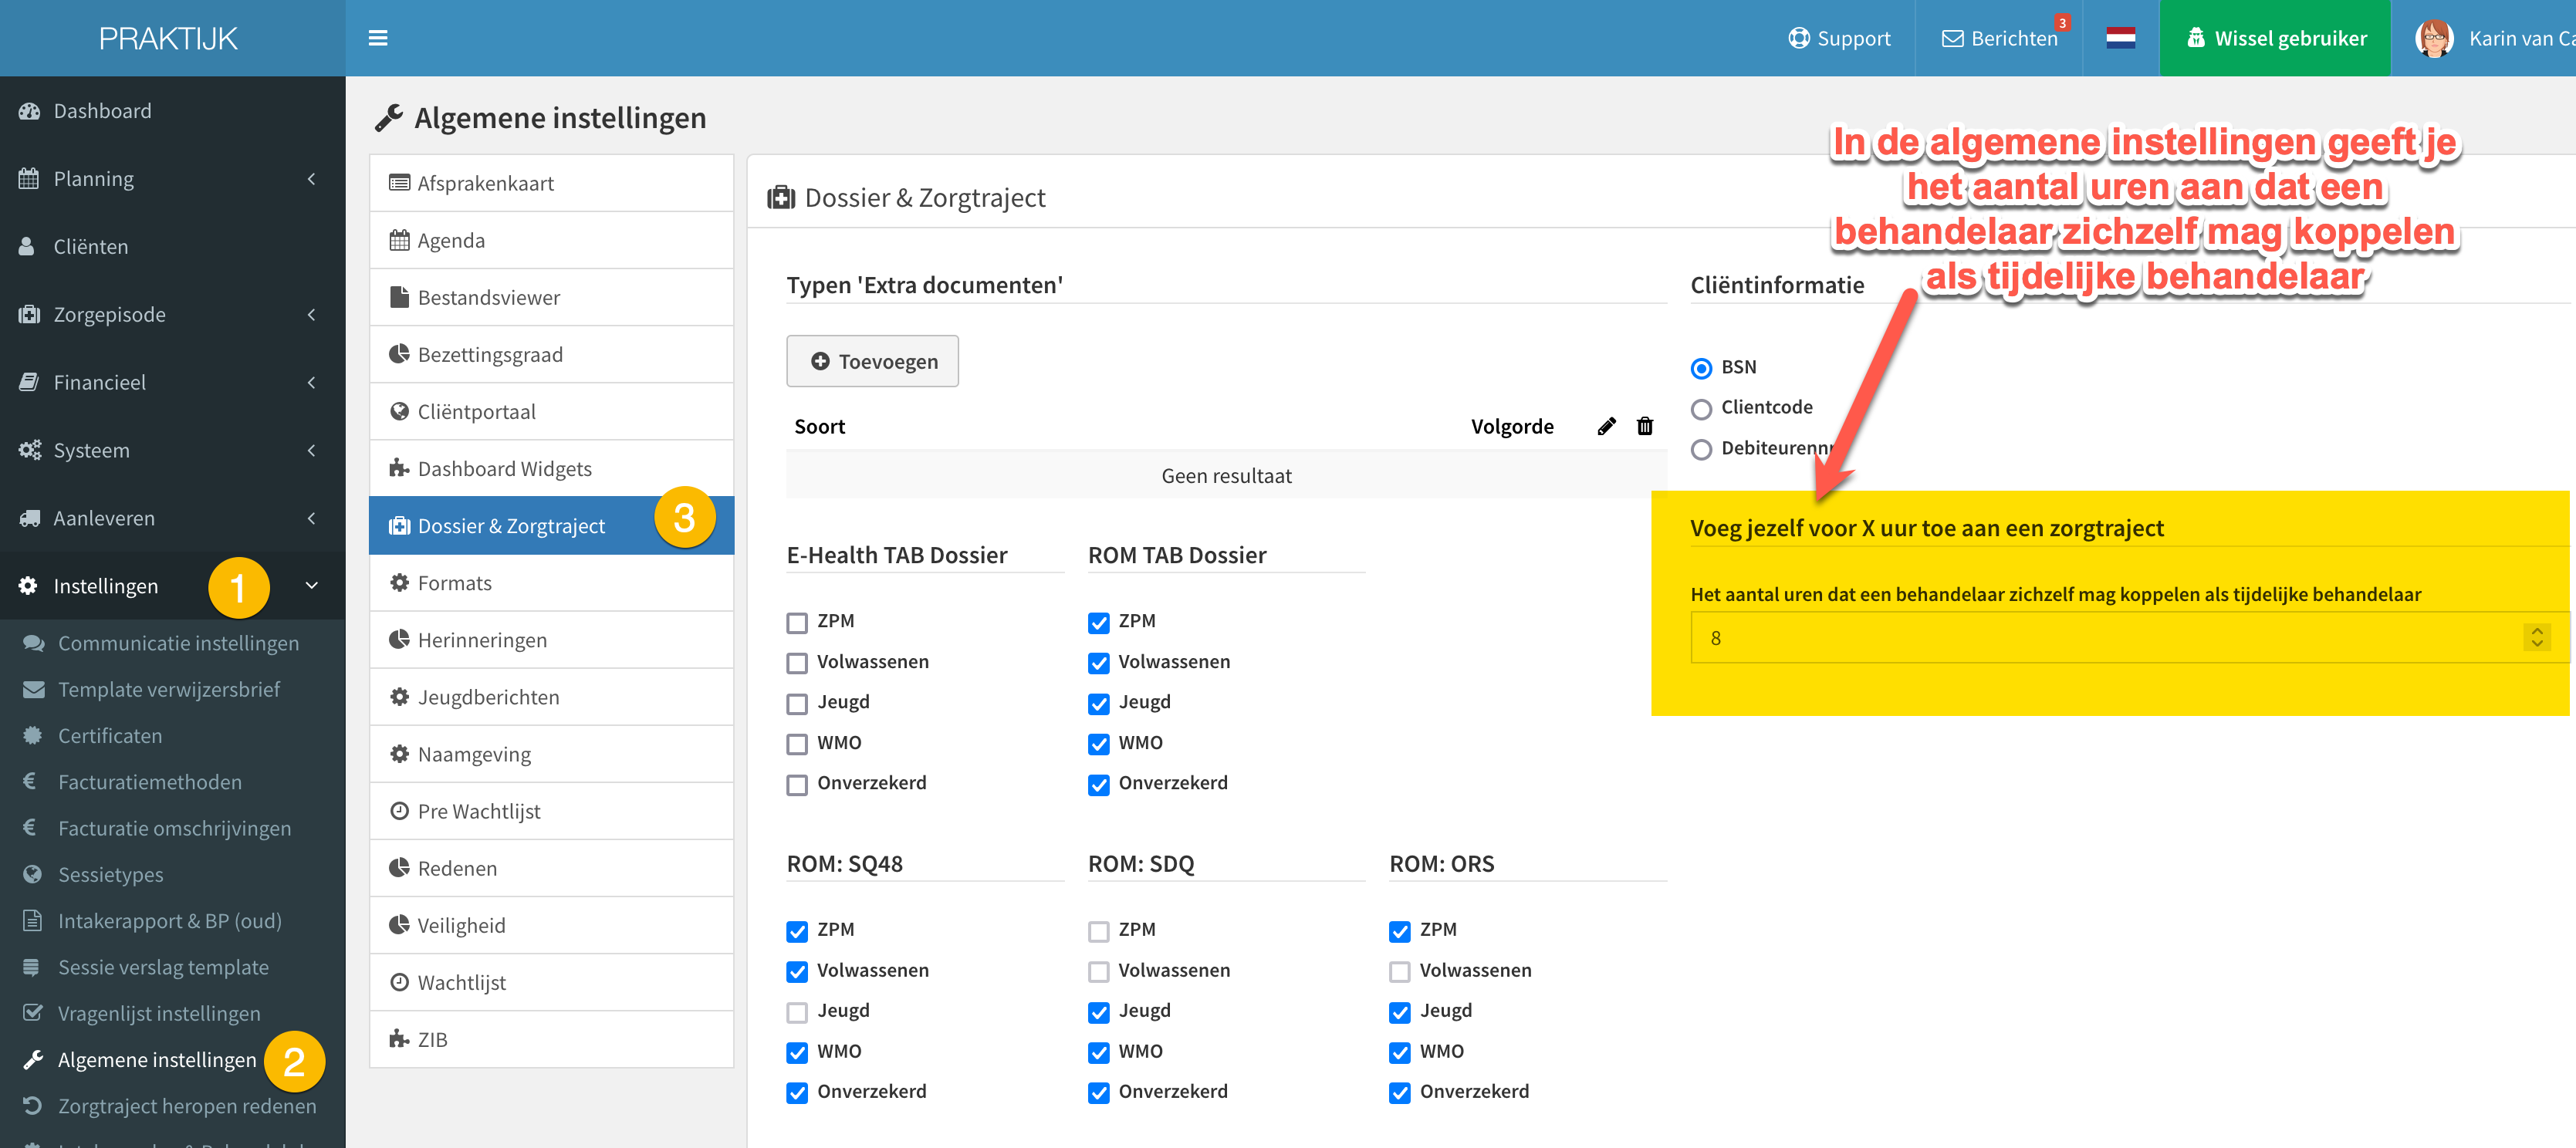Adjust hours with the number stepper arrows
Viewport: 2576px width, 1148px height.
[2537, 637]
